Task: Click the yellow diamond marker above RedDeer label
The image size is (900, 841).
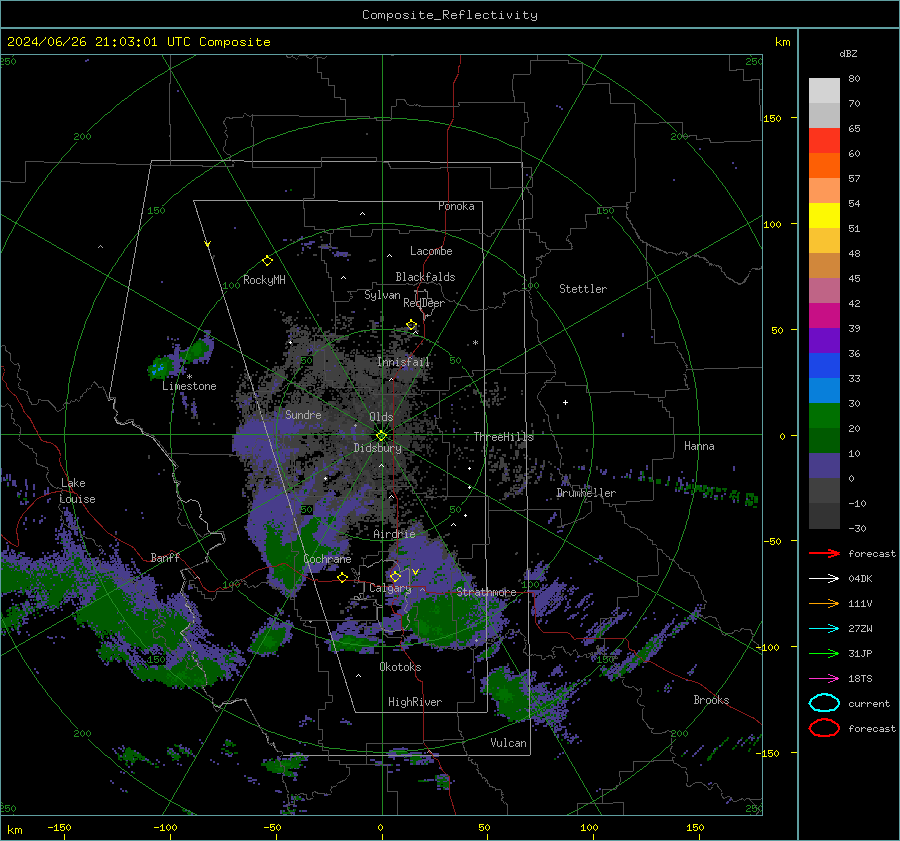Action: coord(412,325)
